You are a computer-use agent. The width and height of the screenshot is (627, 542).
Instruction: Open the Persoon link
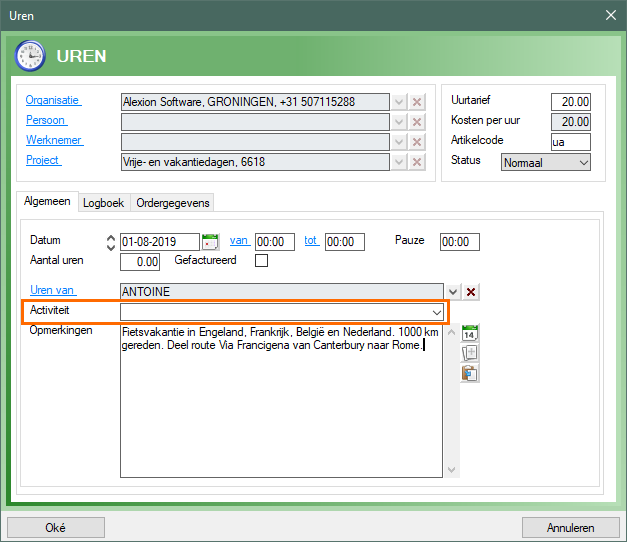(47, 120)
